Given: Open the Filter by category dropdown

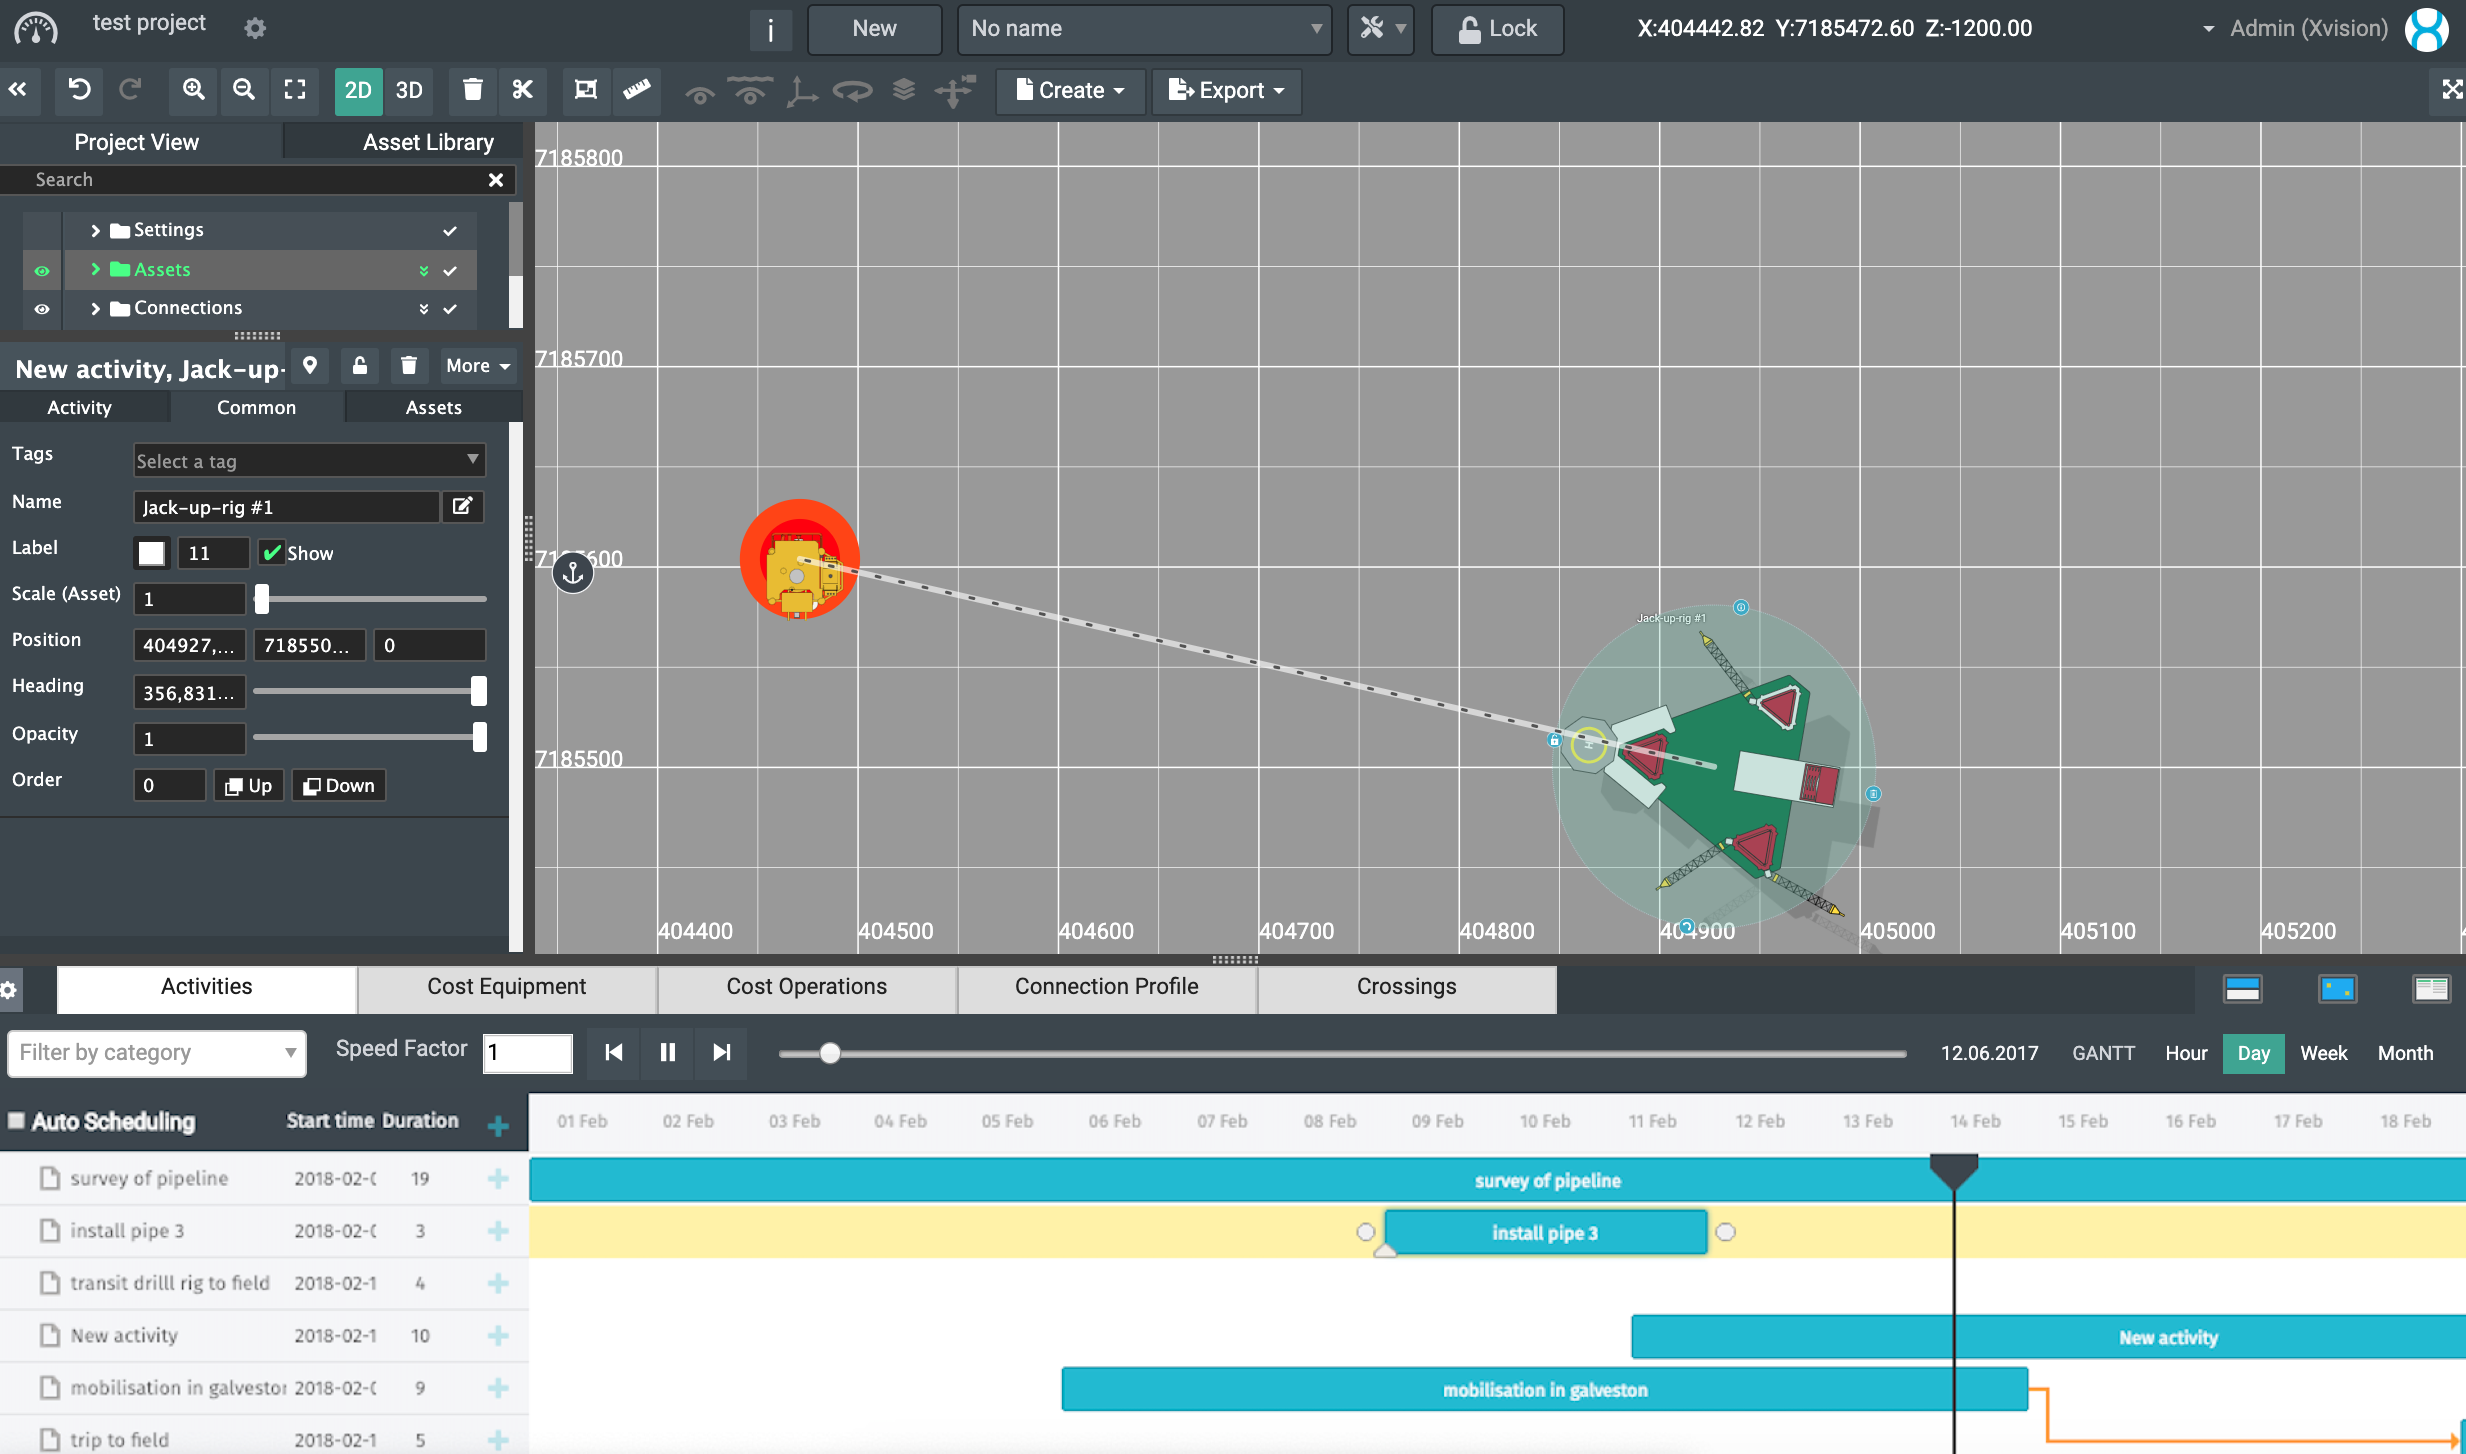Looking at the screenshot, I should coord(157,1053).
